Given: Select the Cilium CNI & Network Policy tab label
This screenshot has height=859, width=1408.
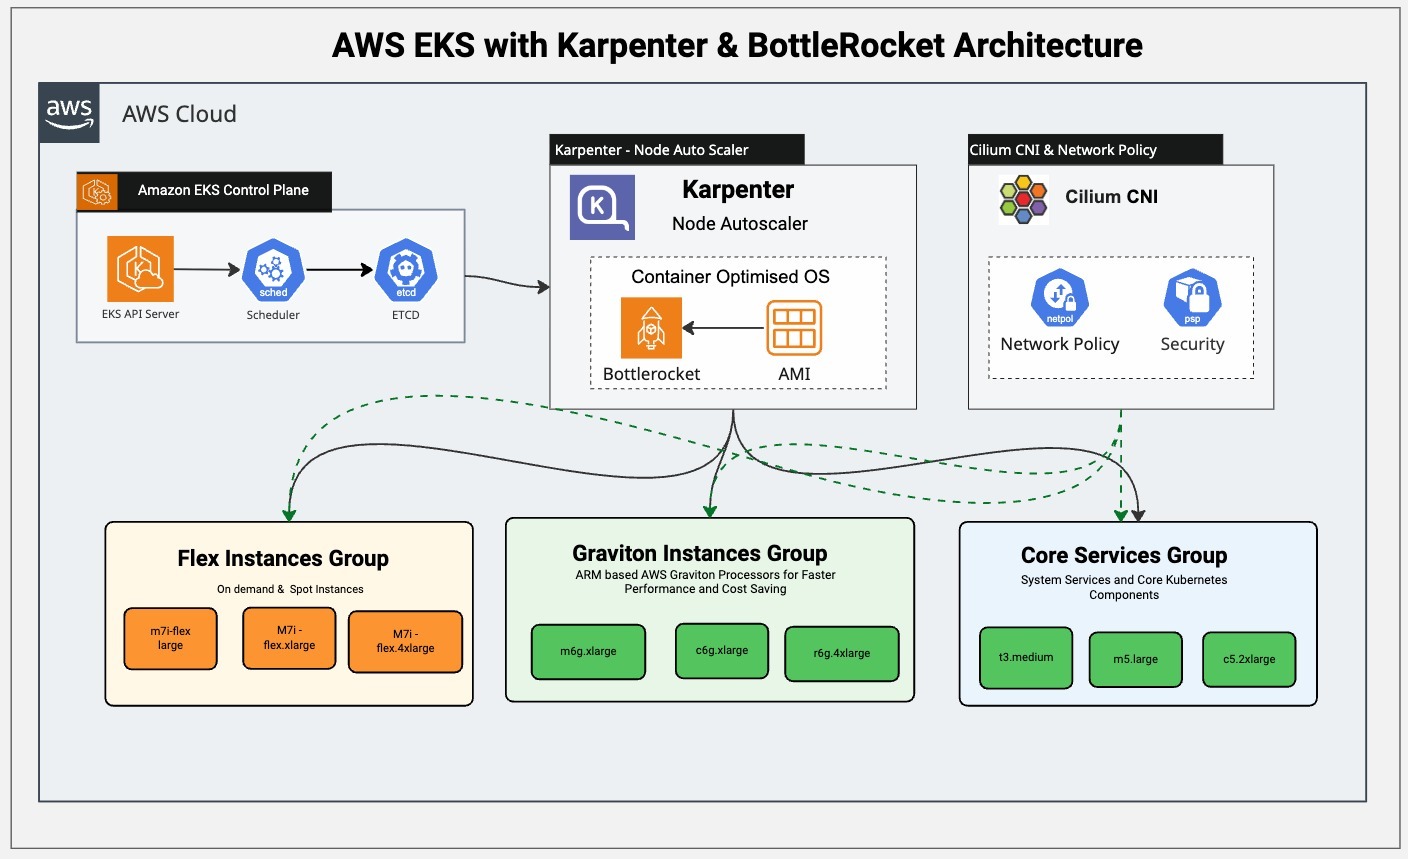Looking at the screenshot, I should 1063,150.
